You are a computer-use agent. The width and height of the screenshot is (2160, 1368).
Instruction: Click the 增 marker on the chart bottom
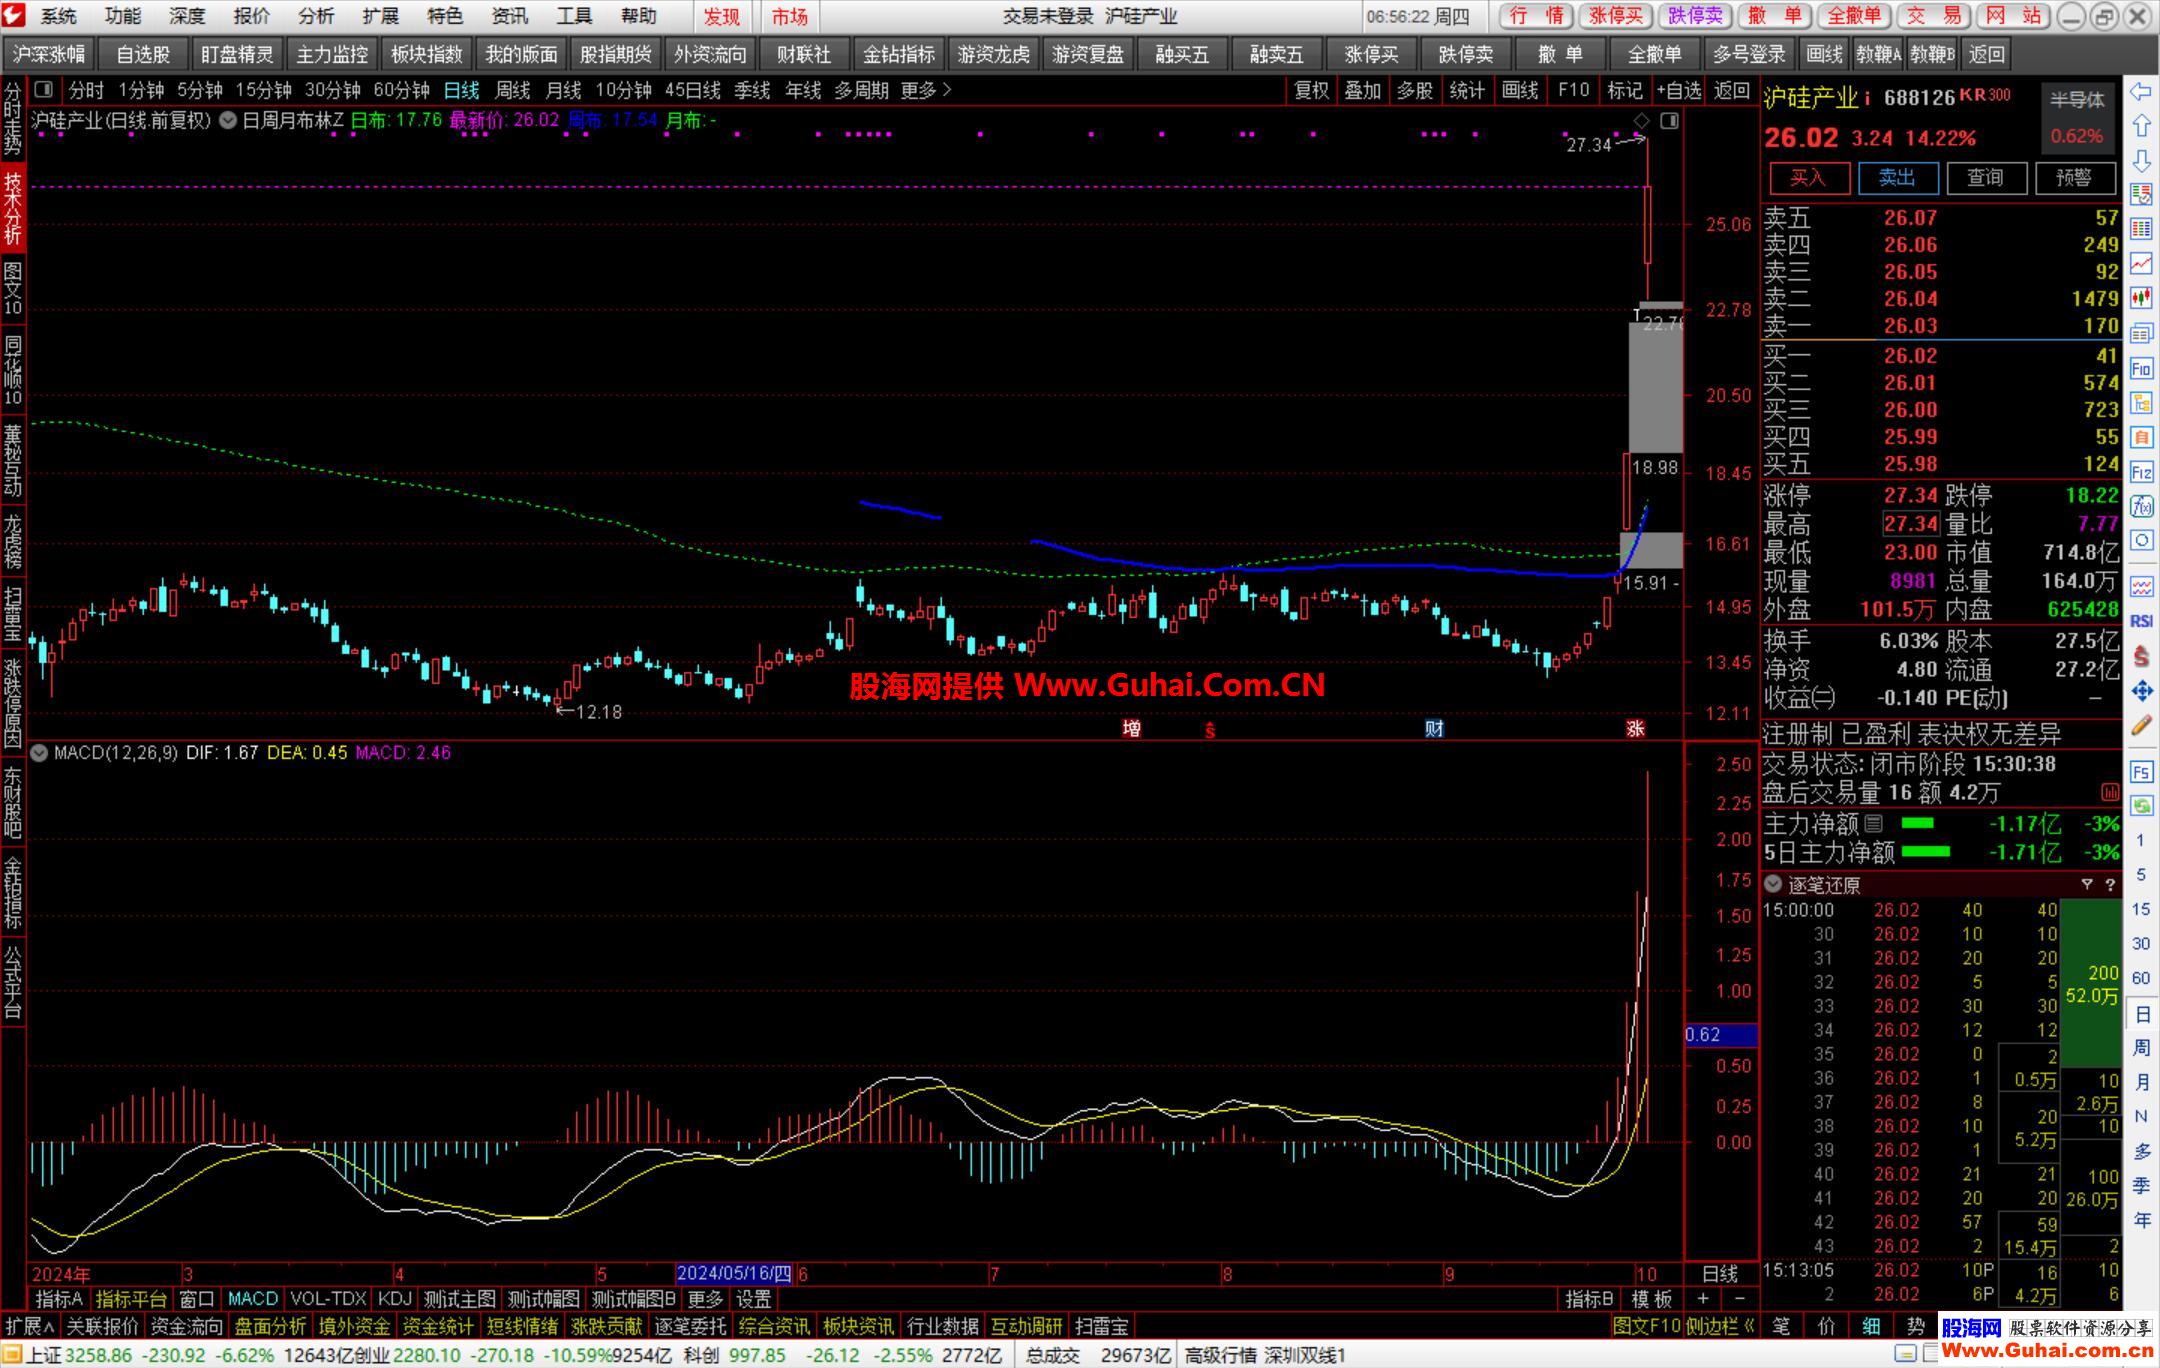pos(1132,728)
